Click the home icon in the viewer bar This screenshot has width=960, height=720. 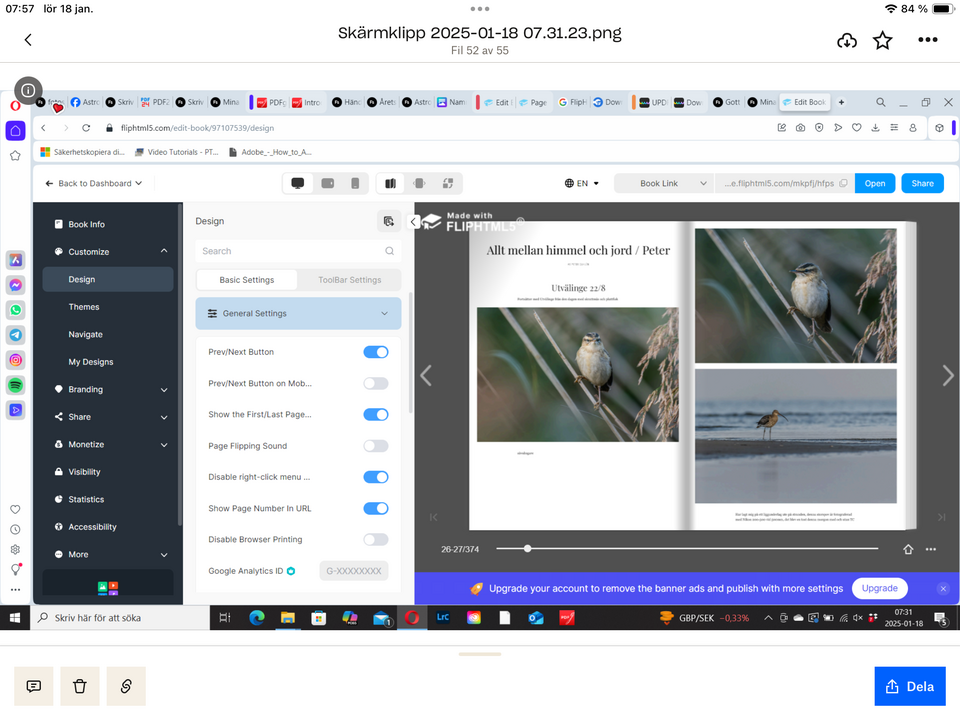(x=908, y=549)
